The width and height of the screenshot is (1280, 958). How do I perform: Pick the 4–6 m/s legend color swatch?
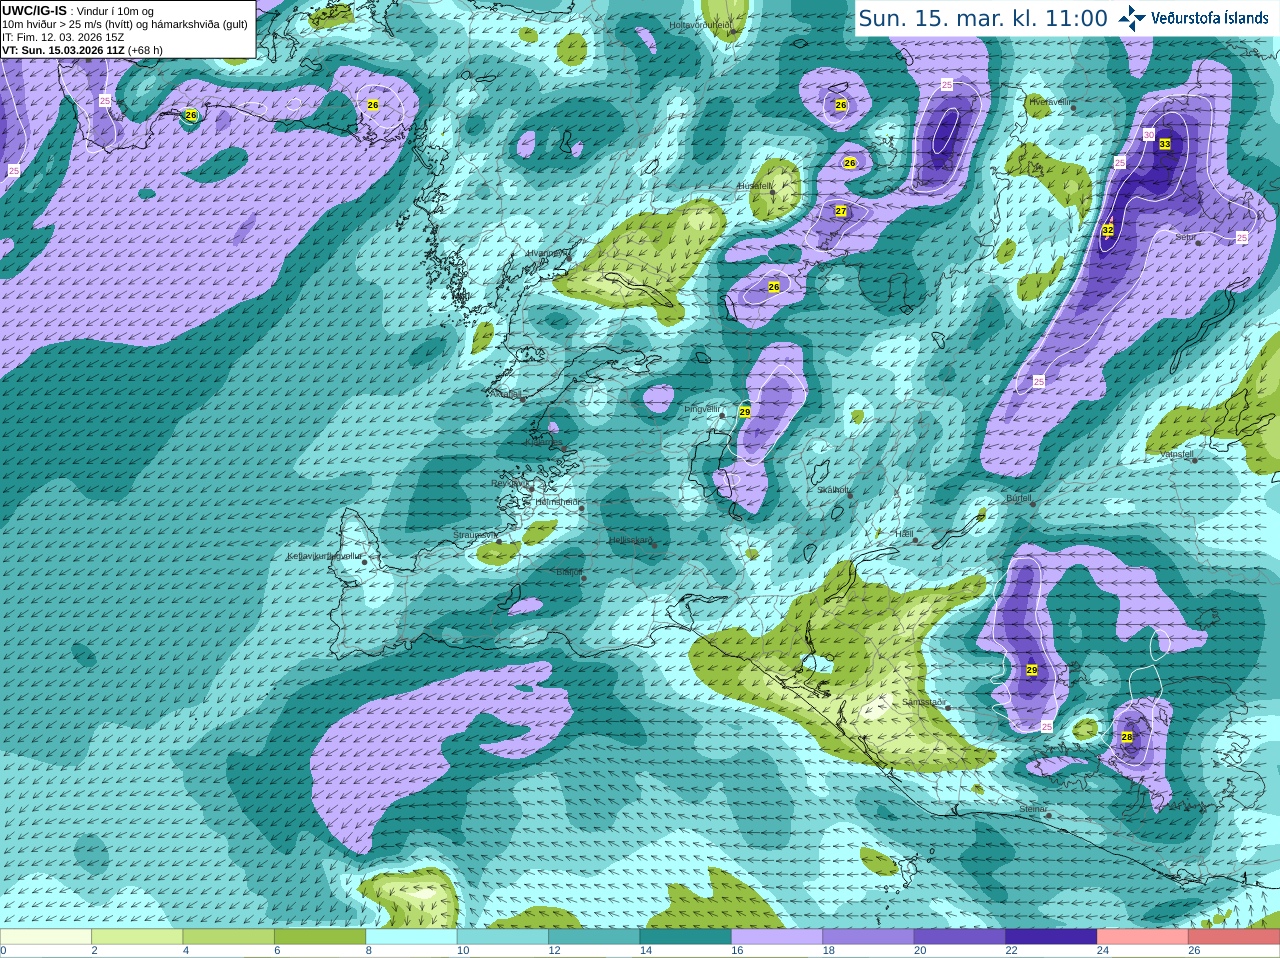[x=229, y=937]
